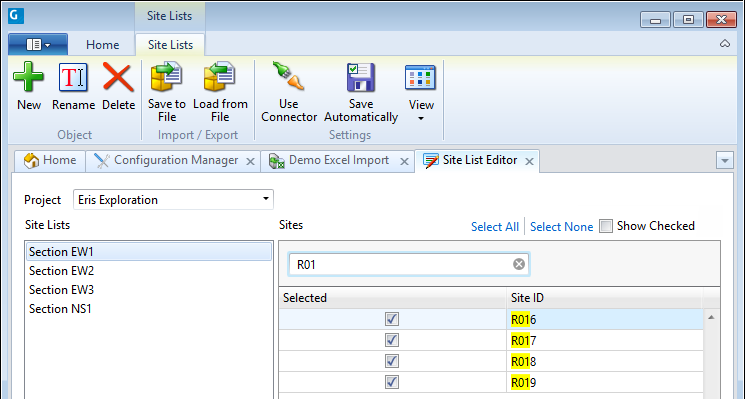Click the Rename text icon
The image size is (746, 399).
pos(73,77)
